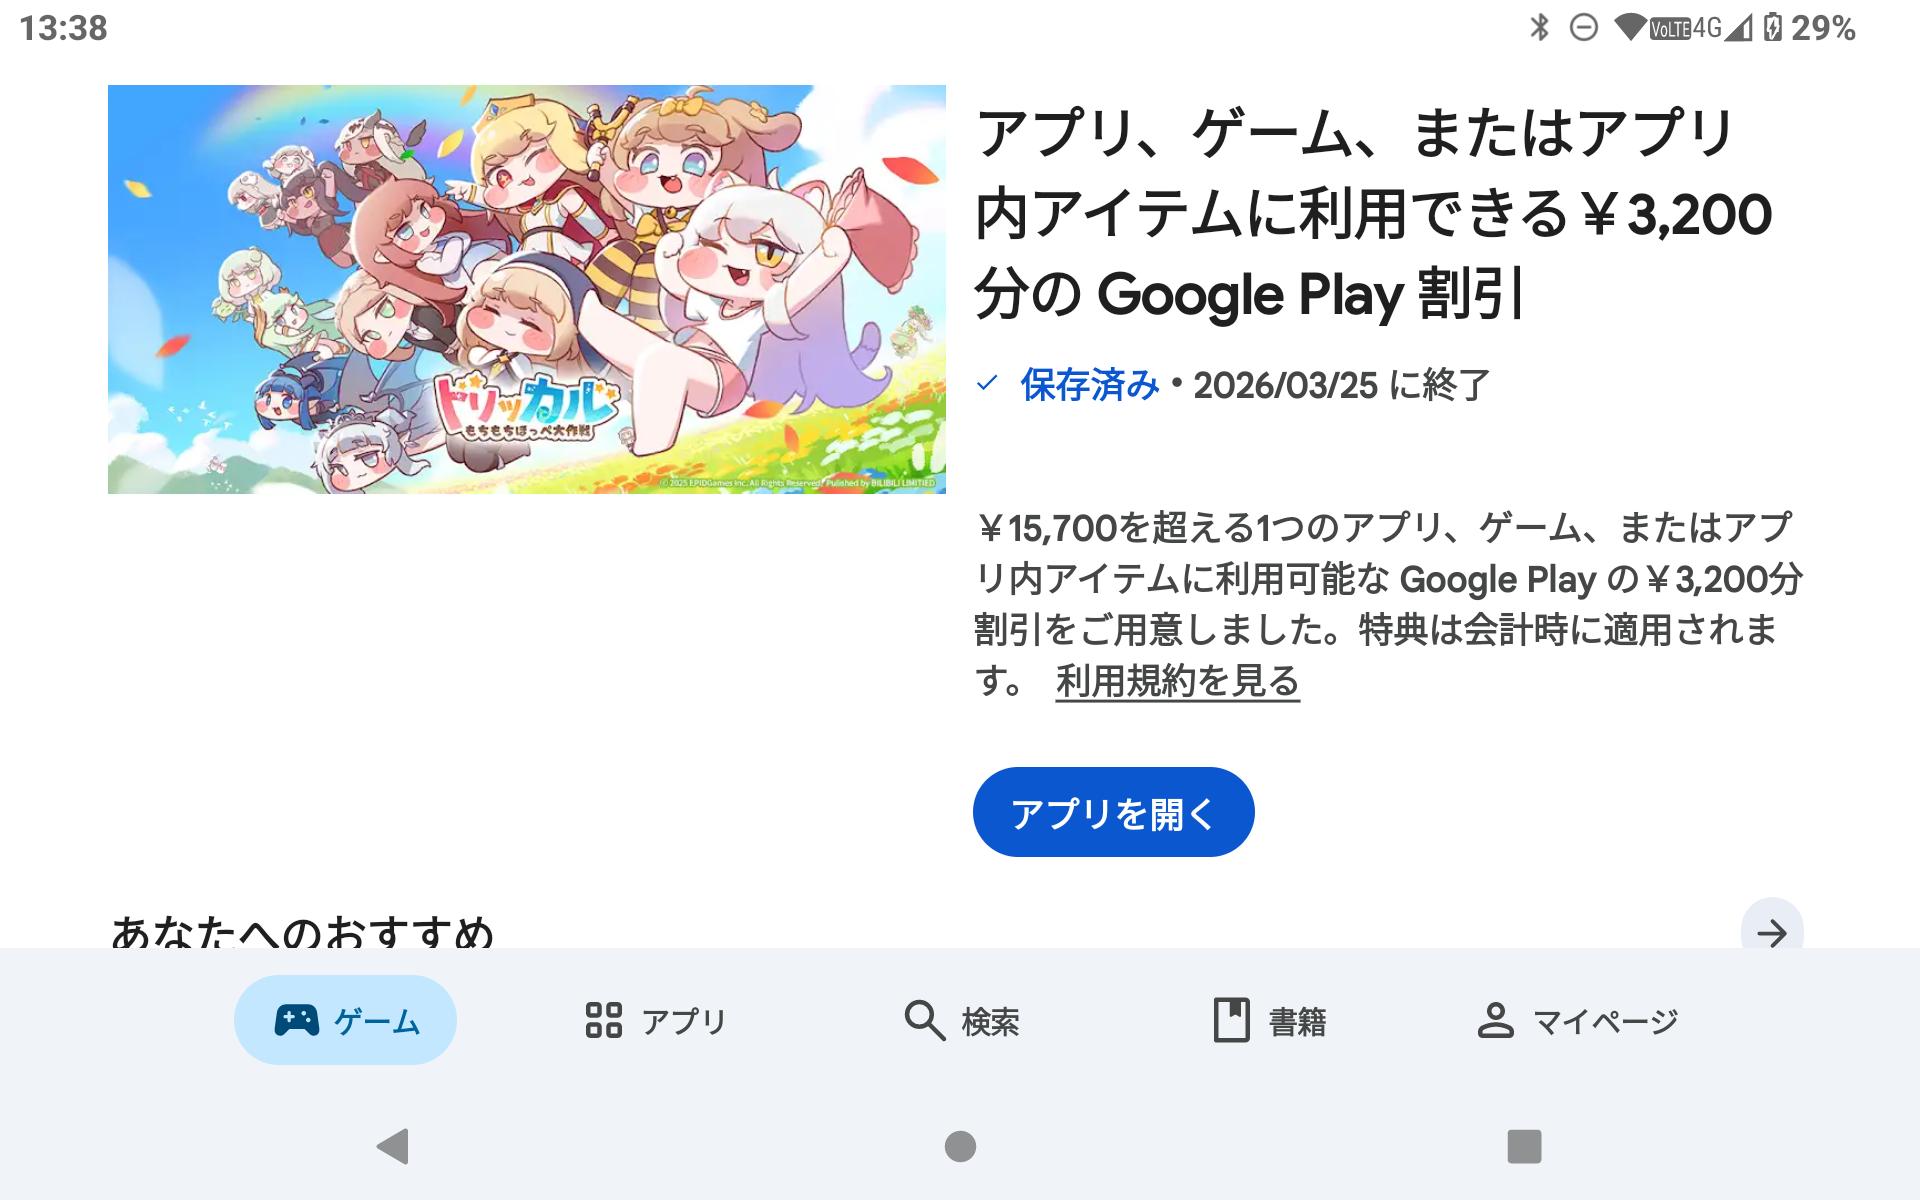
Task: Open the ゲーム tab controller icon
Action: (x=296, y=1020)
